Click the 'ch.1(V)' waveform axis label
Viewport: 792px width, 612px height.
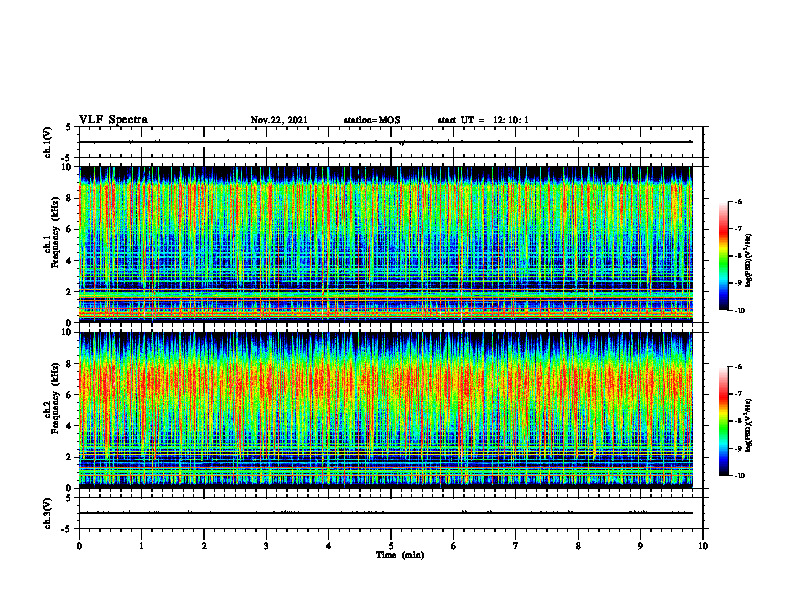point(47,142)
